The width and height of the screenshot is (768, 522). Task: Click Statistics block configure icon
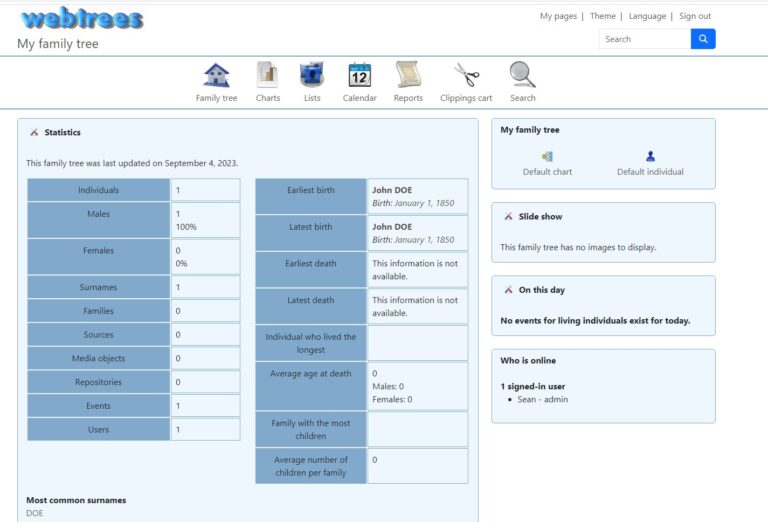pyautogui.click(x=34, y=132)
